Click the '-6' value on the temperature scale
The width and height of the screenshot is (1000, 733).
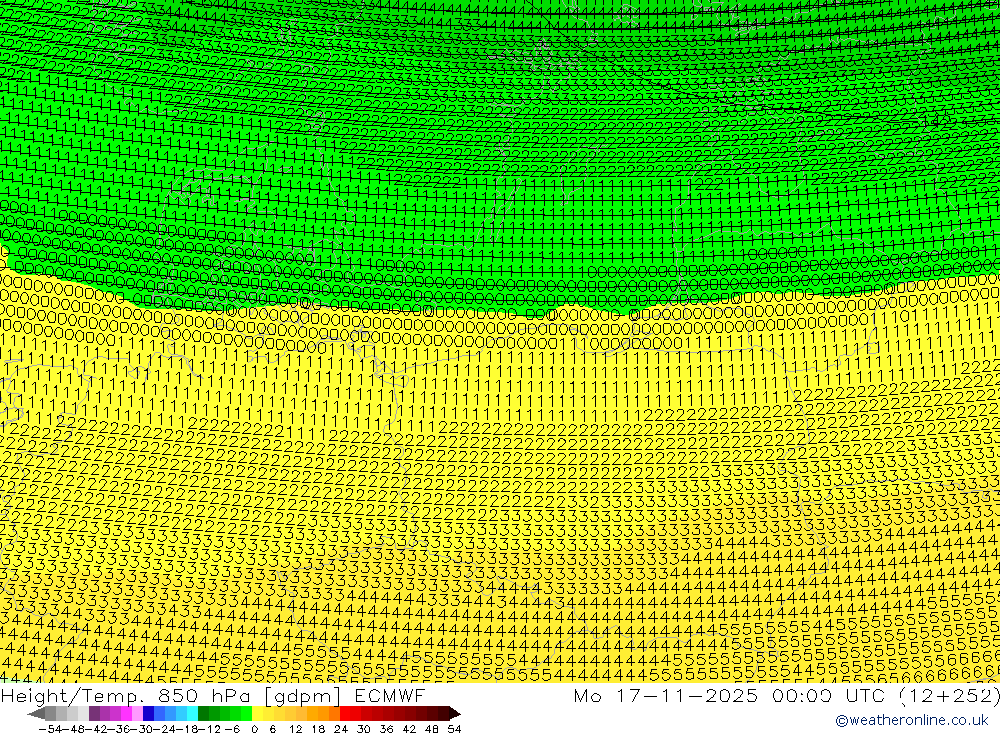pos(233,729)
